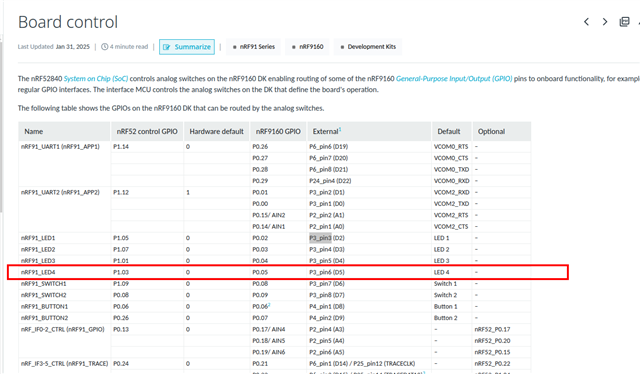Click footnote 2 next to P0.06
The width and height of the screenshot is (640, 374).
[269, 305]
